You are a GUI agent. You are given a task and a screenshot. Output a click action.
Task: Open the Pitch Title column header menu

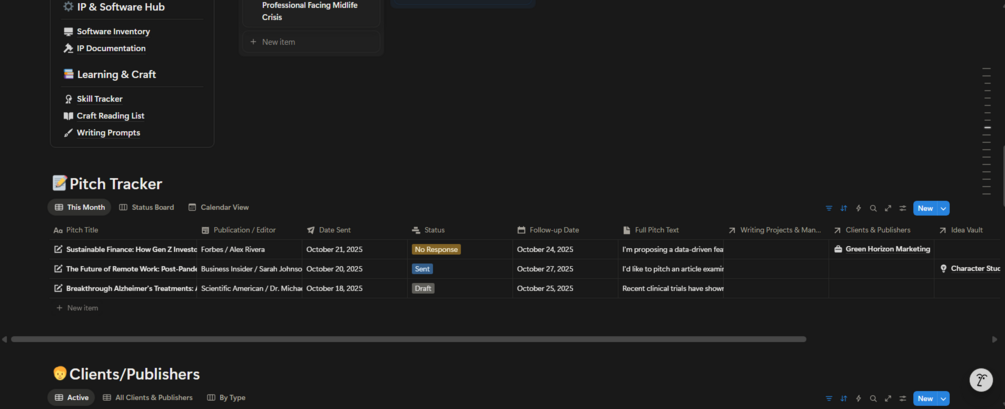click(x=123, y=230)
